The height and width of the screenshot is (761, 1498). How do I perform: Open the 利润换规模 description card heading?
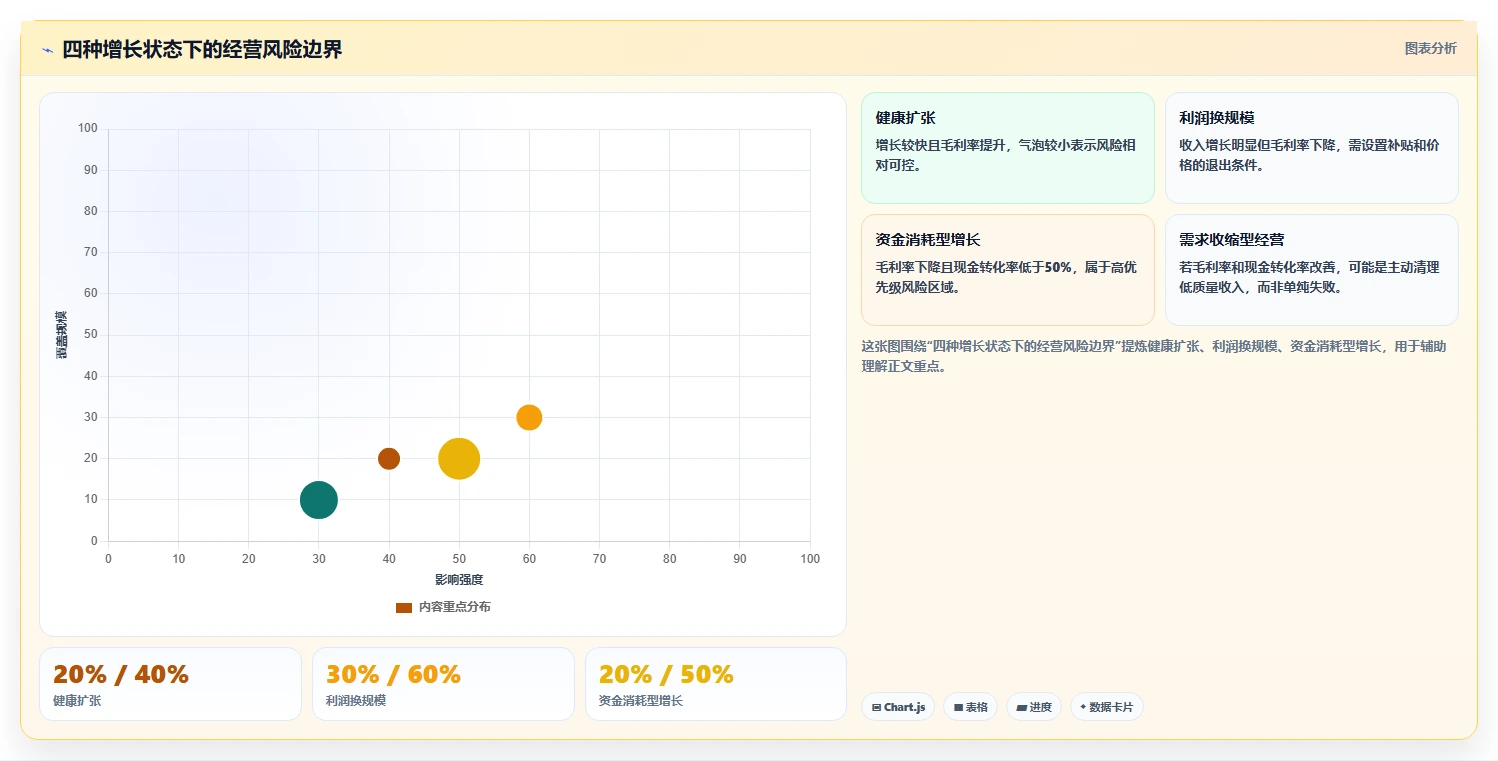[x=1217, y=118]
